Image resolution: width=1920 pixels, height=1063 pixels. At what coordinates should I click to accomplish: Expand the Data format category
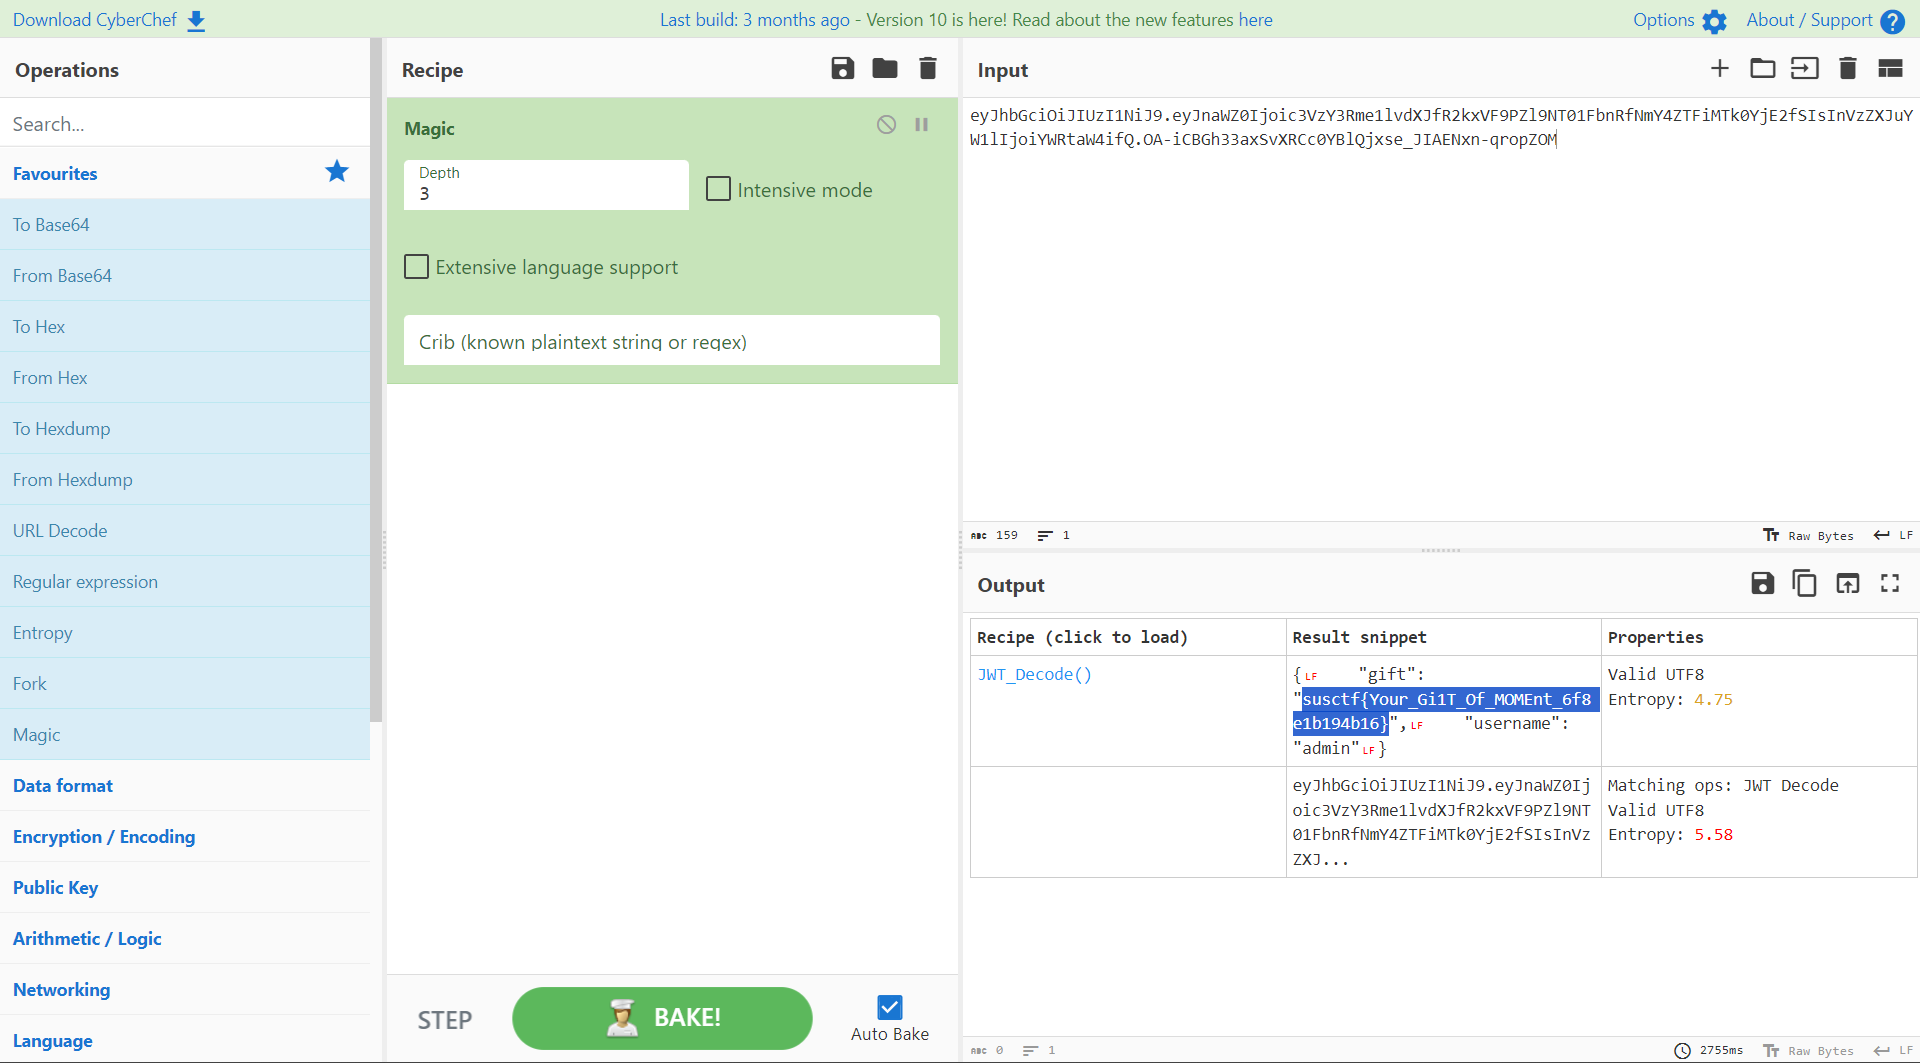pyautogui.click(x=63, y=786)
